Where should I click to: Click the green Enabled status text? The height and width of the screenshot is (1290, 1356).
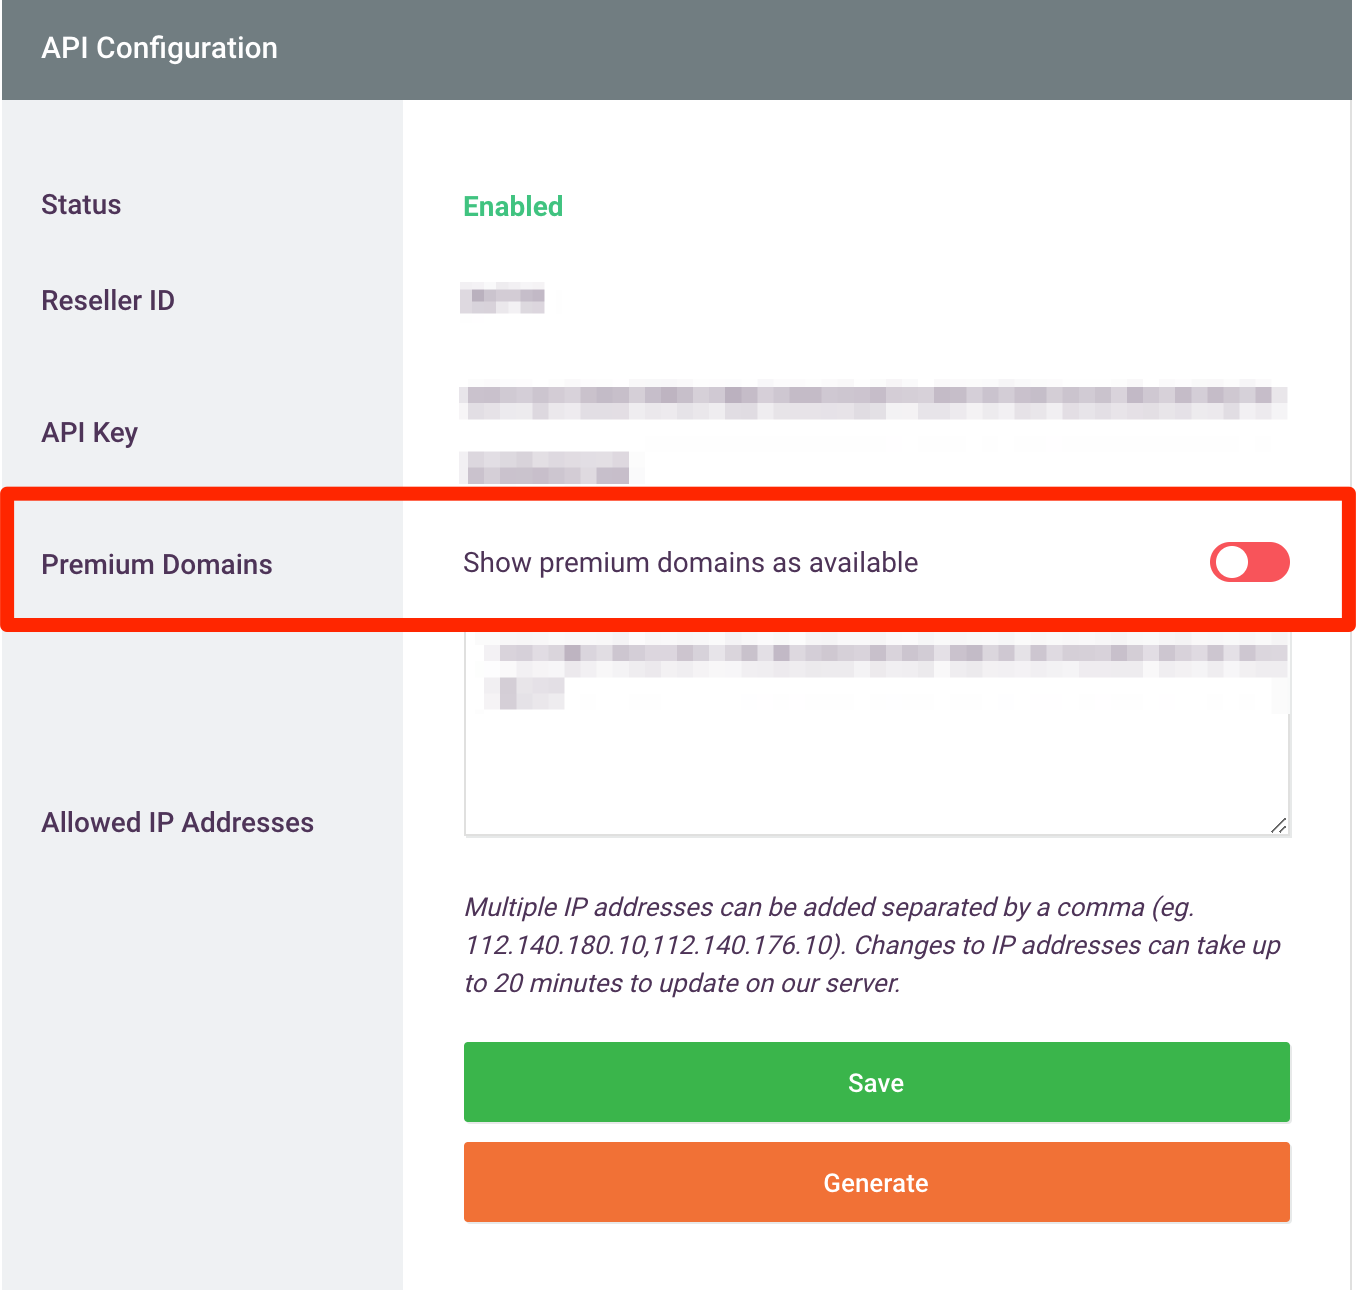click(513, 206)
